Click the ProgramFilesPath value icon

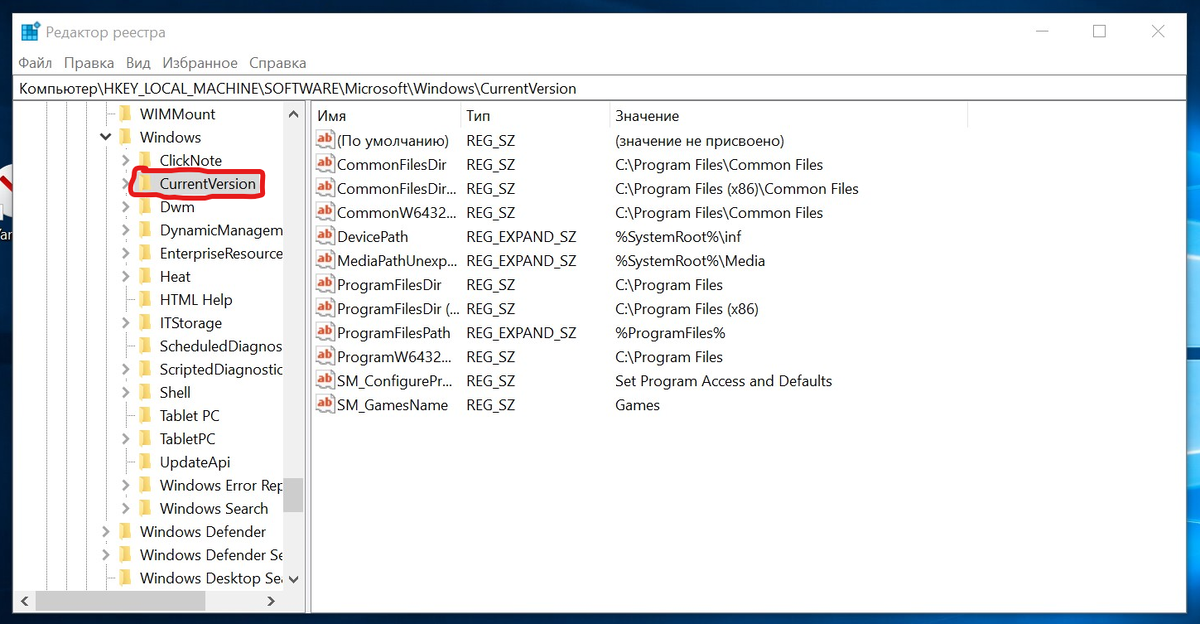tap(324, 332)
